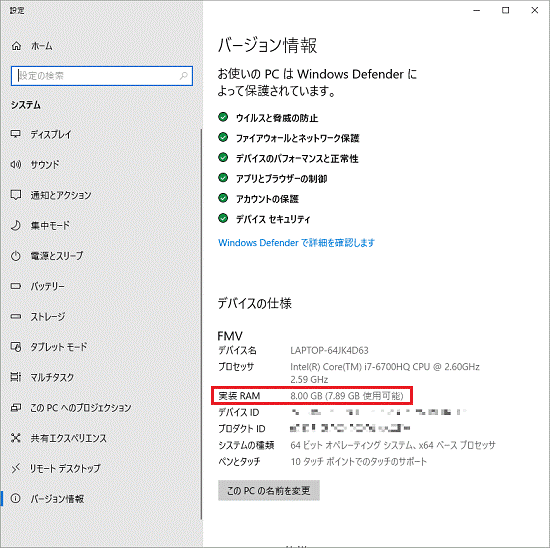Click green check next to アカウントの保護
This screenshot has width=550, height=548.
point(223,198)
